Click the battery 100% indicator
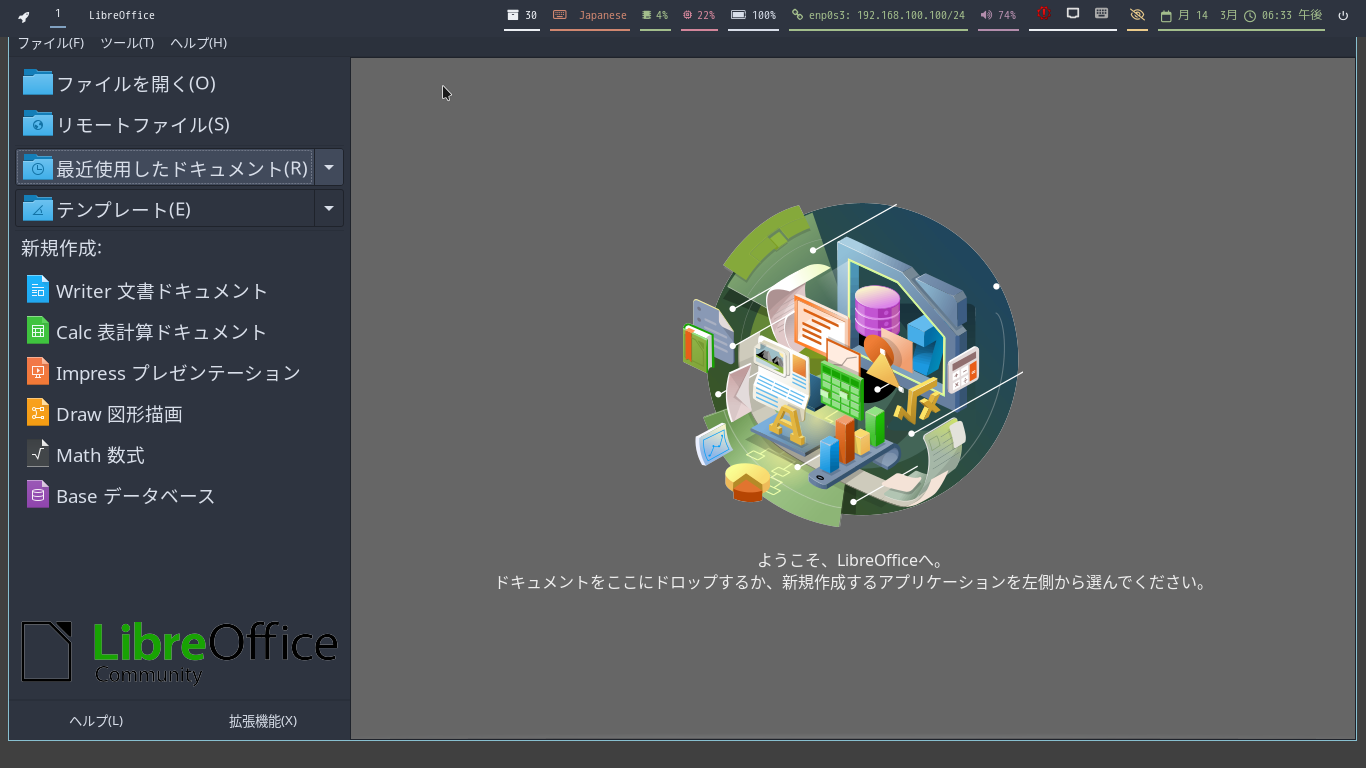This screenshot has width=1366, height=768. click(x=753, y=15)
